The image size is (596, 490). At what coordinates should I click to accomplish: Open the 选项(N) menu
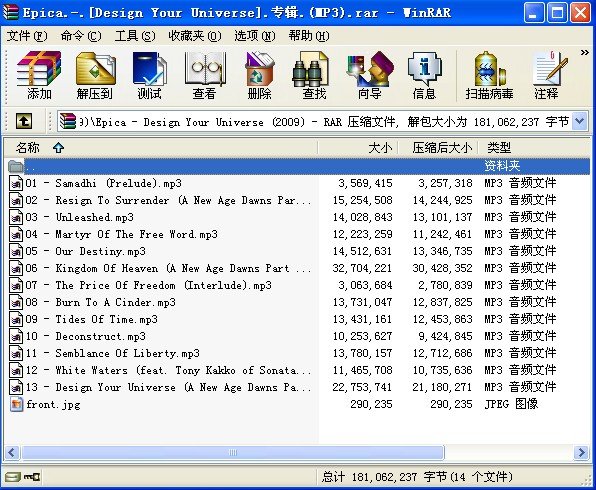(x=255, y=36)
